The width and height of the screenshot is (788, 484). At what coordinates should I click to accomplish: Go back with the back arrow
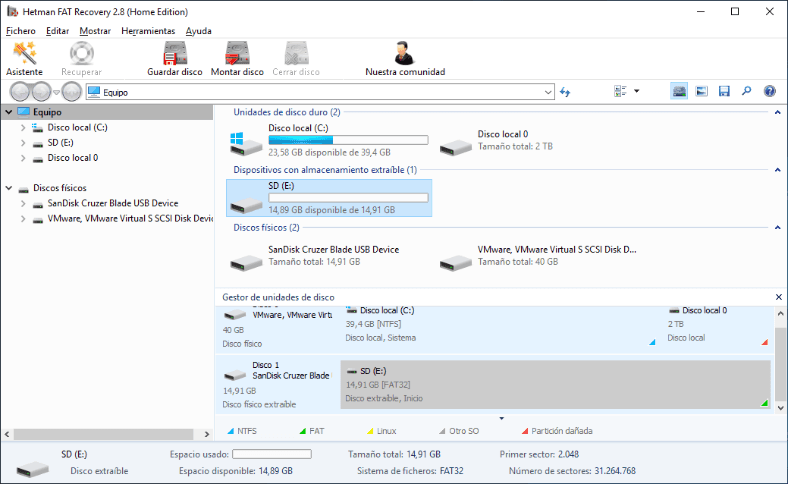pyautogui.click(x=21, y=92)
